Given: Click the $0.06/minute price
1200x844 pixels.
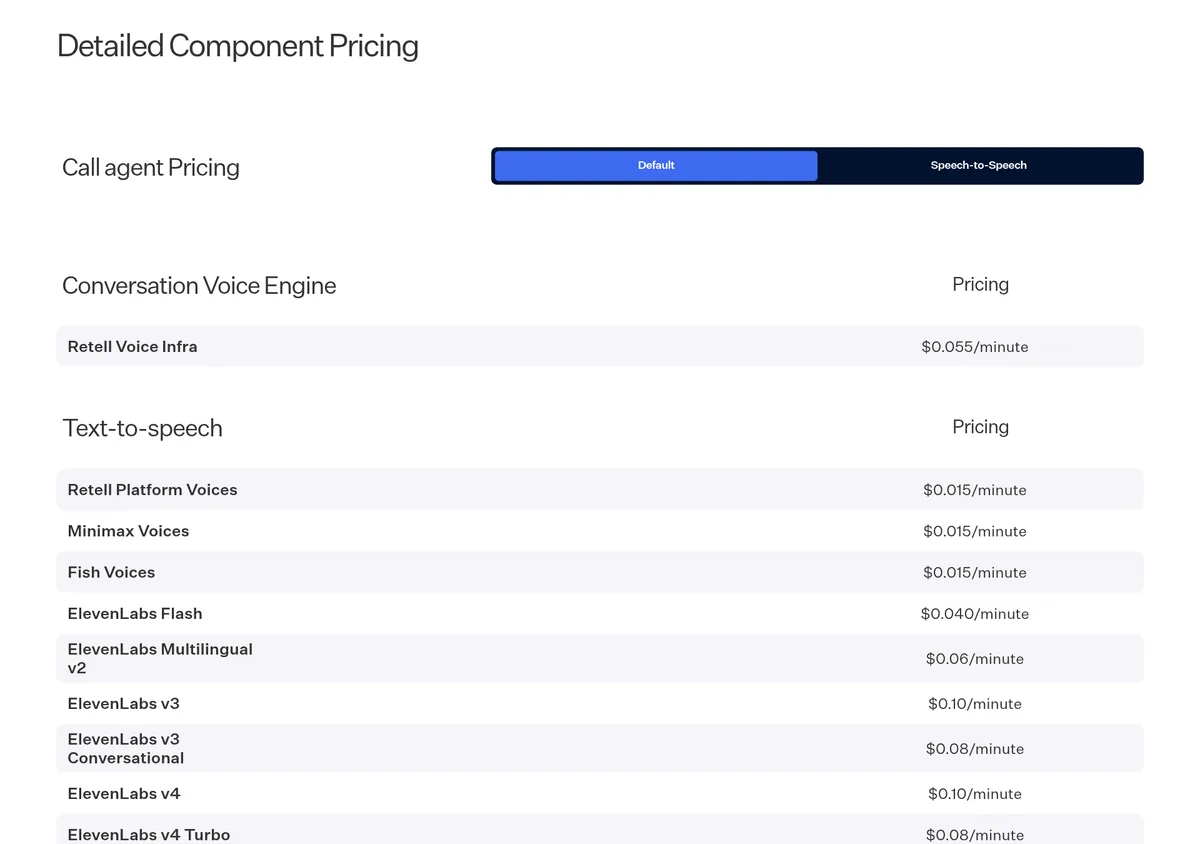Looking at the screenshot, I should click(x=975, y=658).
